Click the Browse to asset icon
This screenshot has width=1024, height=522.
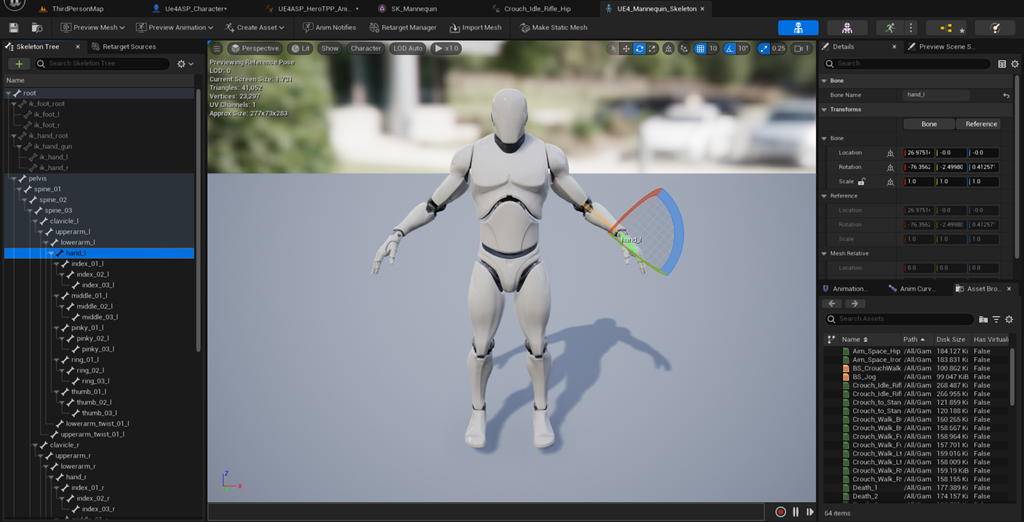tap(37, 27)
